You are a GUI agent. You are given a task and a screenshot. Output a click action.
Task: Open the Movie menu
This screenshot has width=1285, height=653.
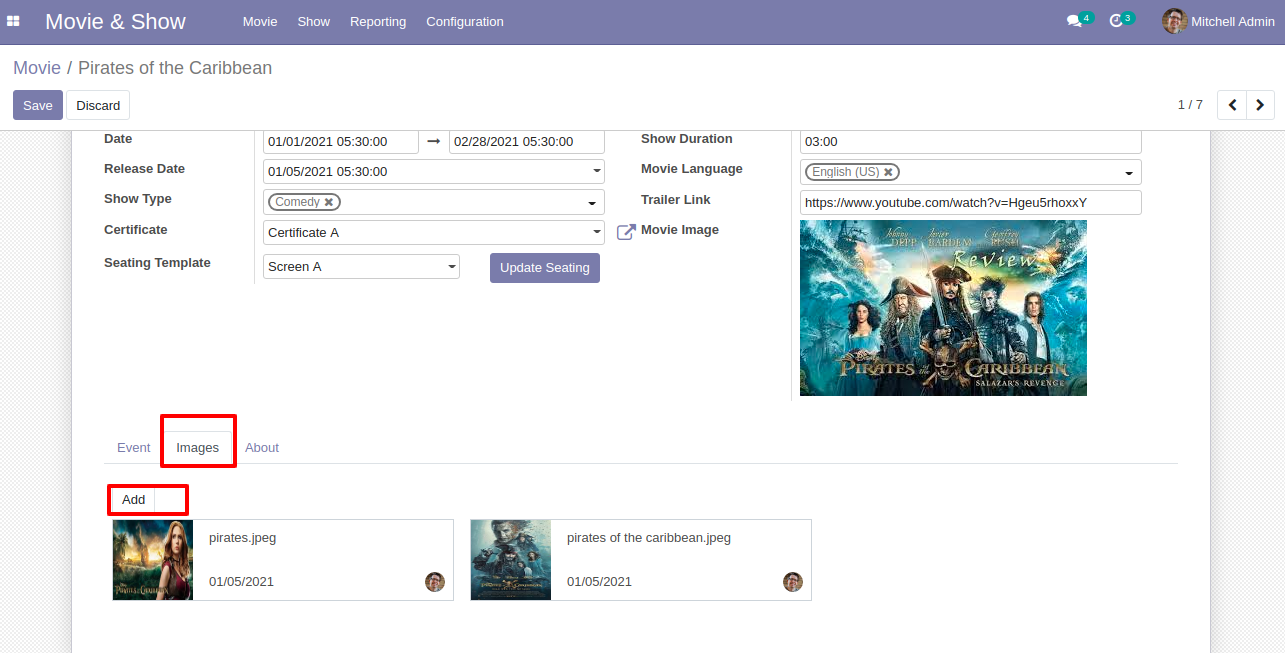coord(260,21)
